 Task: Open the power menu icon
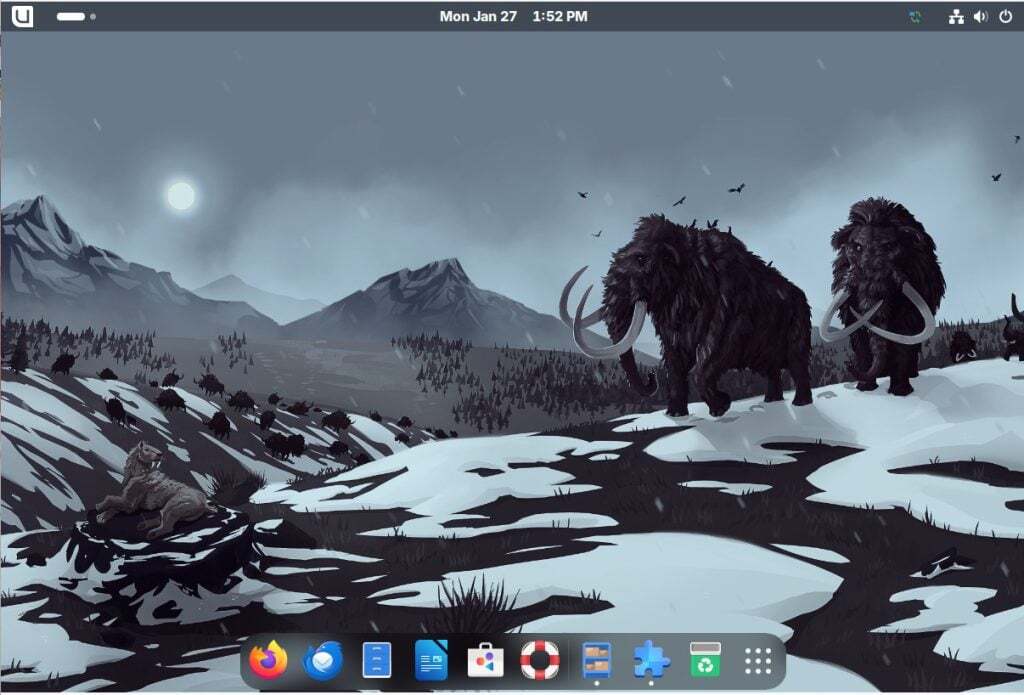point(1006,17)
